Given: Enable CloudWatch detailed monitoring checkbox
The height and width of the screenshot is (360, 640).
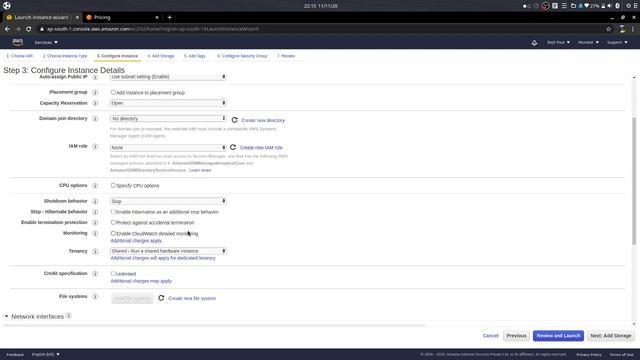Looking at the screenshot, I should click(x=113, y=233).
